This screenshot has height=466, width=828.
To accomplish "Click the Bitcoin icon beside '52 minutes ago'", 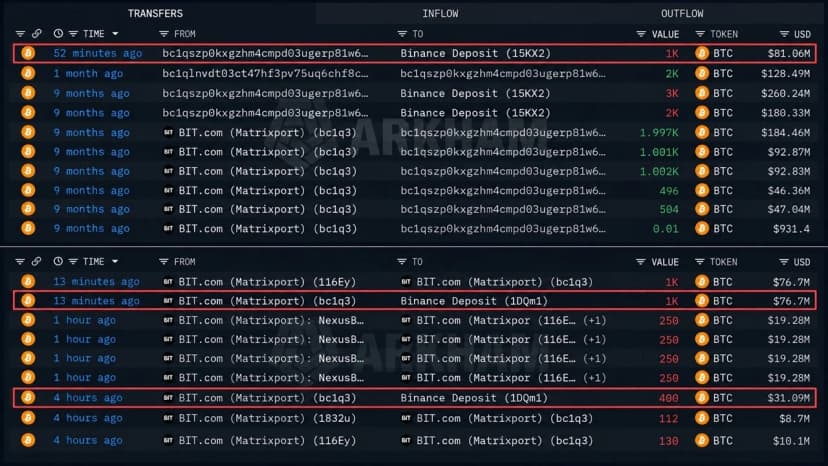I will pyautogui.click(x=28, y=53).
